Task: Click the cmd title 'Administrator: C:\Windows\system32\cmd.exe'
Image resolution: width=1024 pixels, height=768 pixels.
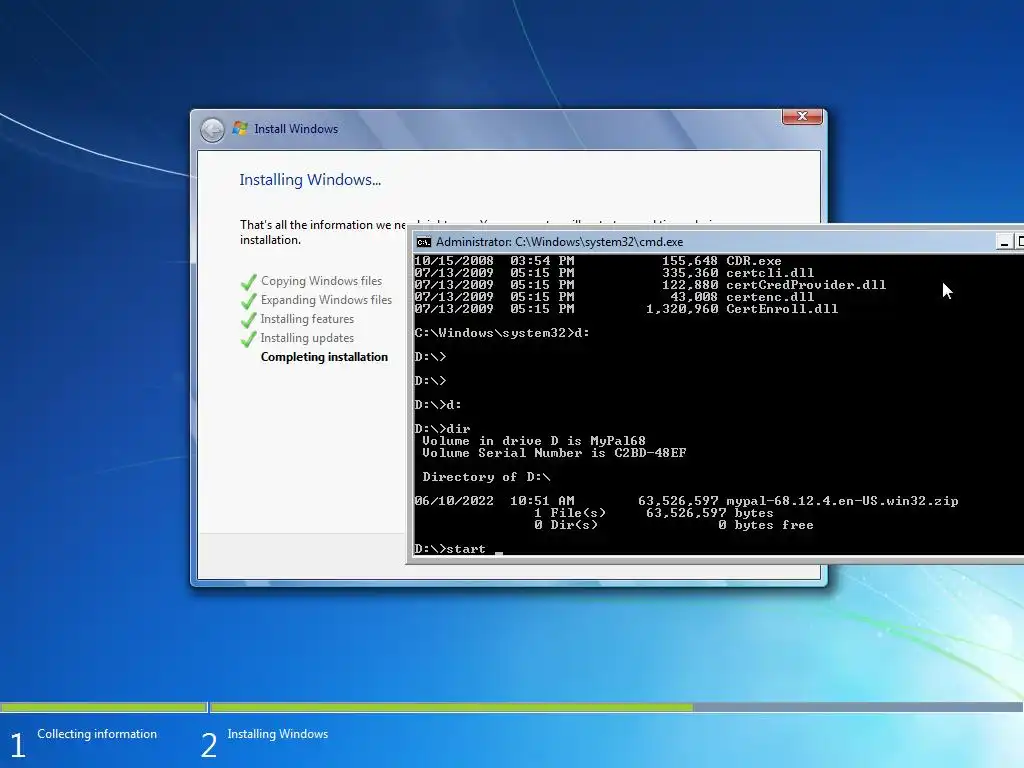Action: pos(560,242)
